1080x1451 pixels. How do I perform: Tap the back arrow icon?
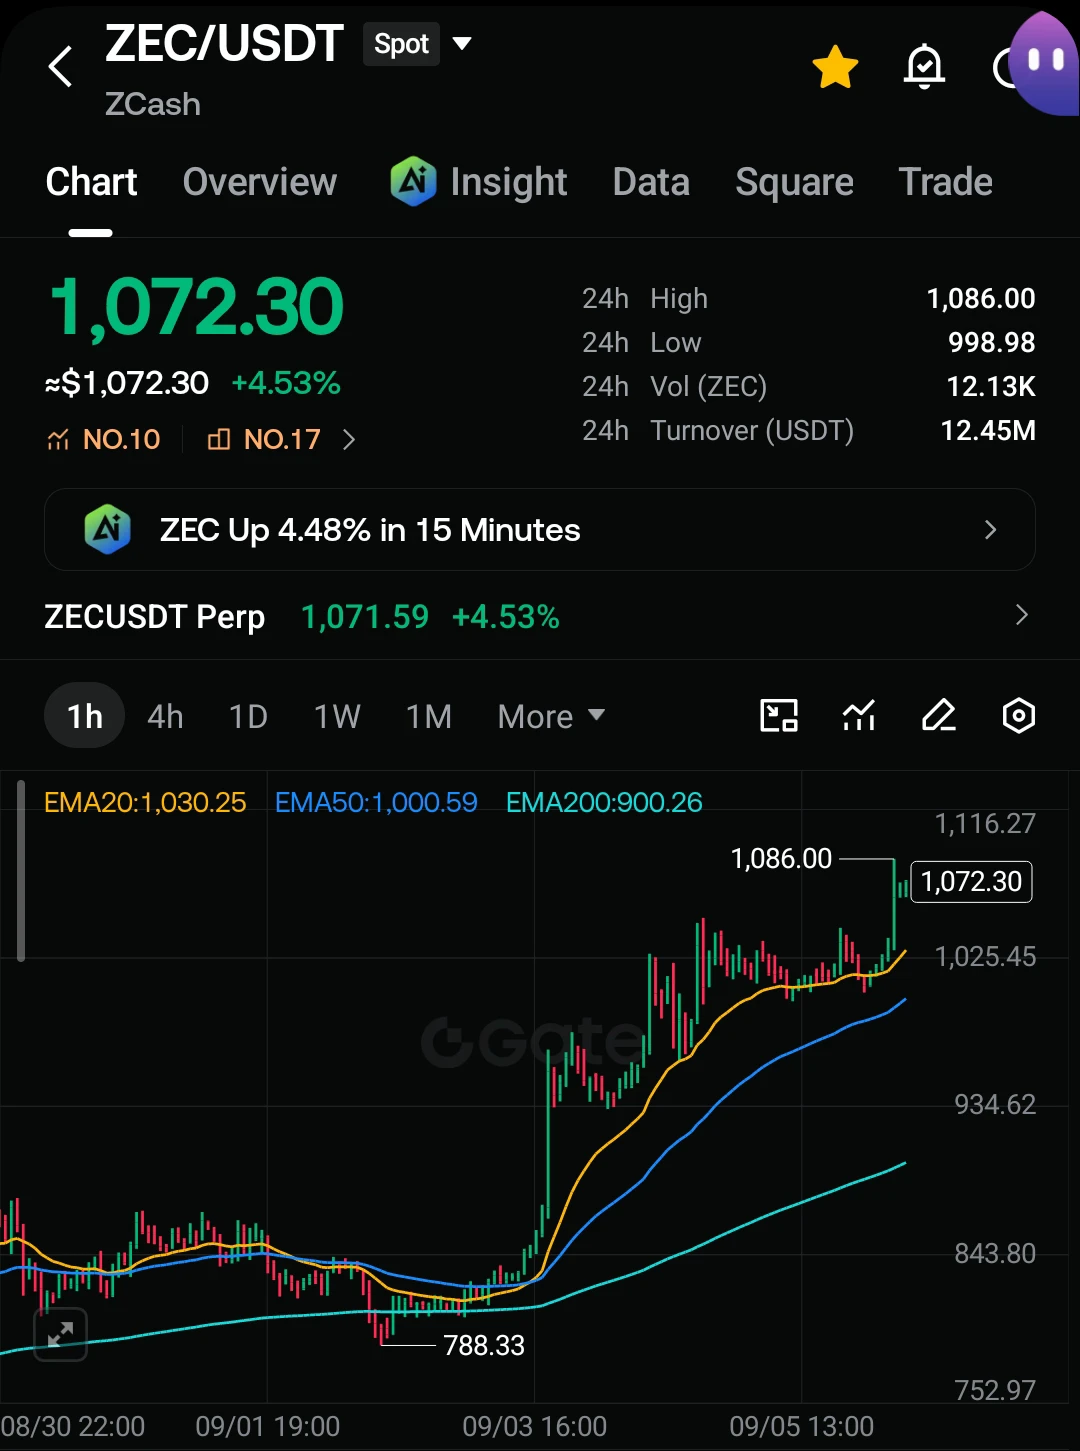[60, 67]
